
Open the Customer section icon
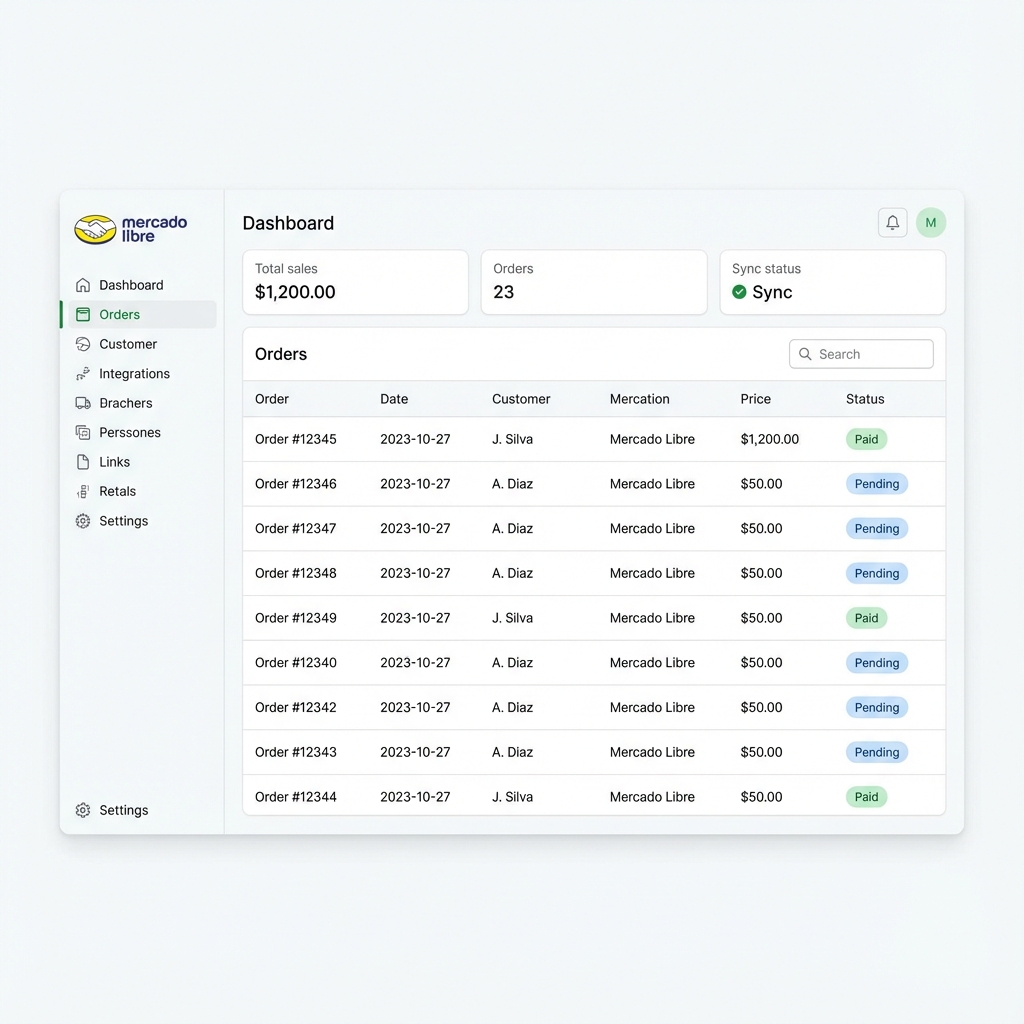83,344
